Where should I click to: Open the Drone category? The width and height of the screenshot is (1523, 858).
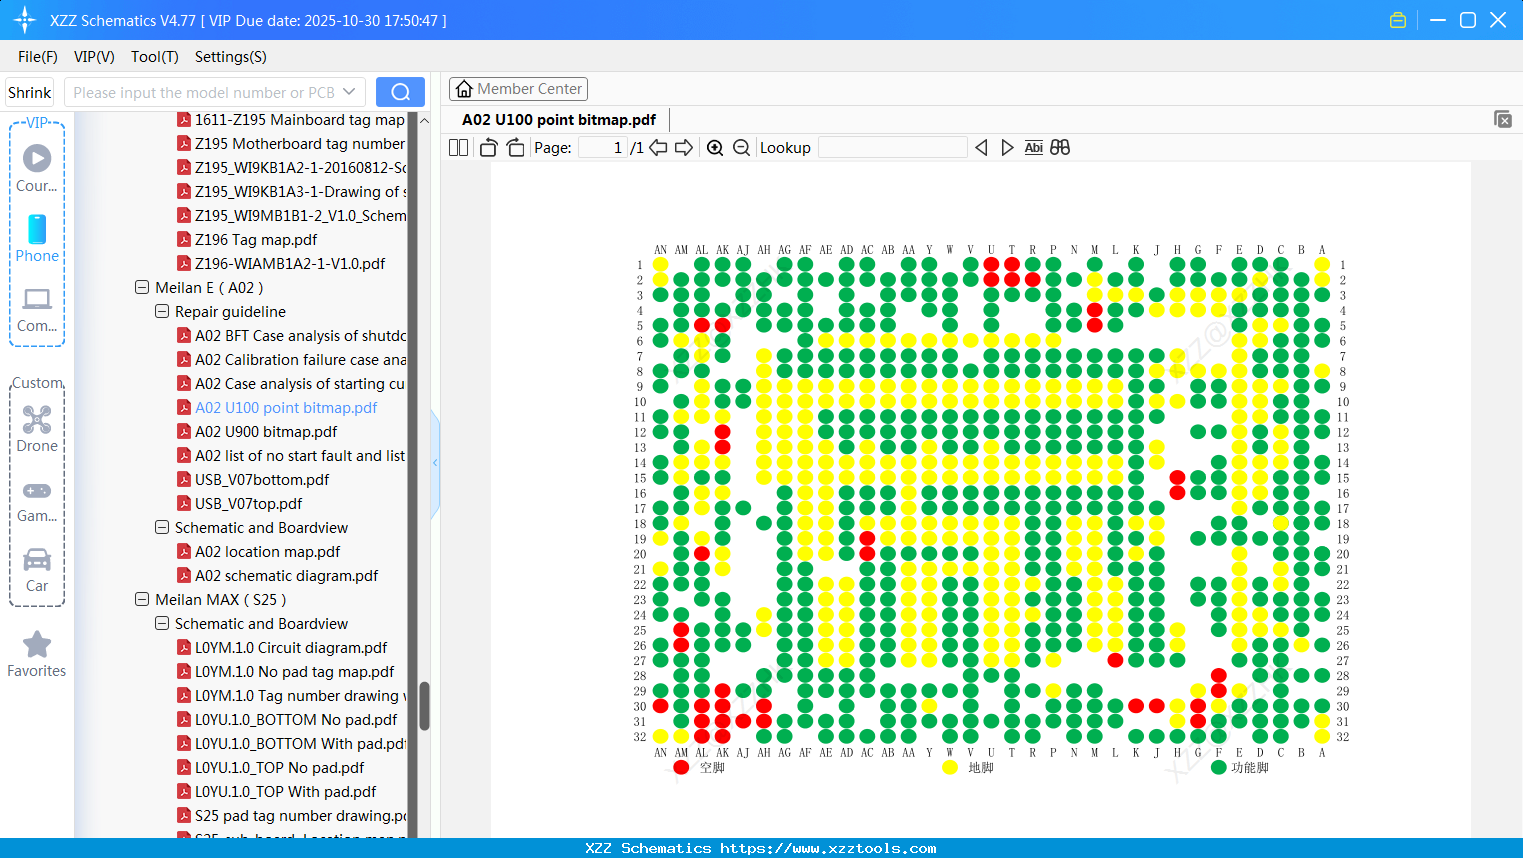click(x=37, y=429)
